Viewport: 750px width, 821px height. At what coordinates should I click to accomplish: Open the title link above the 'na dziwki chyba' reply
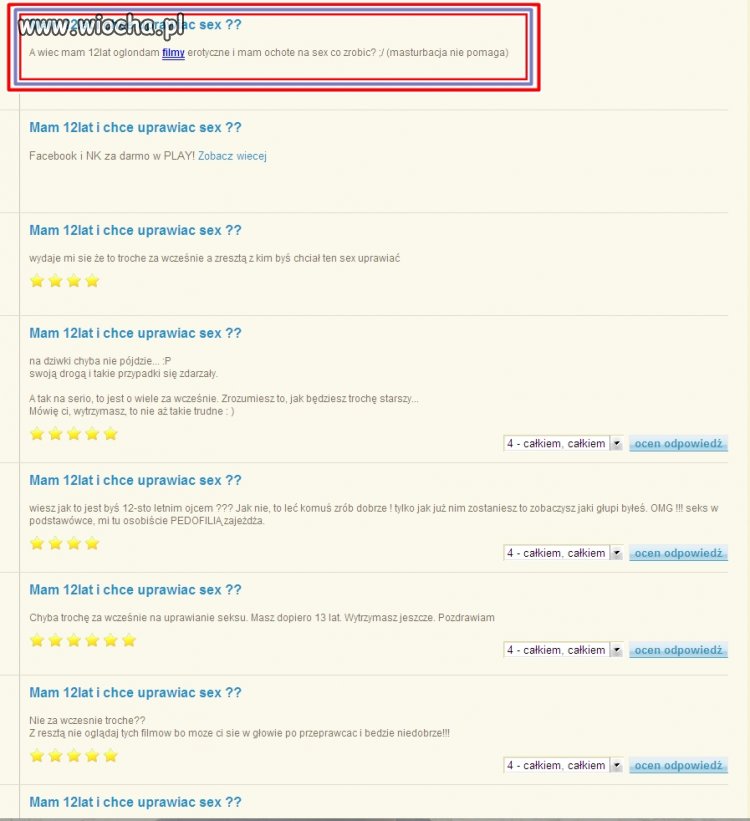pyautogui.click(x=135, y=334)
